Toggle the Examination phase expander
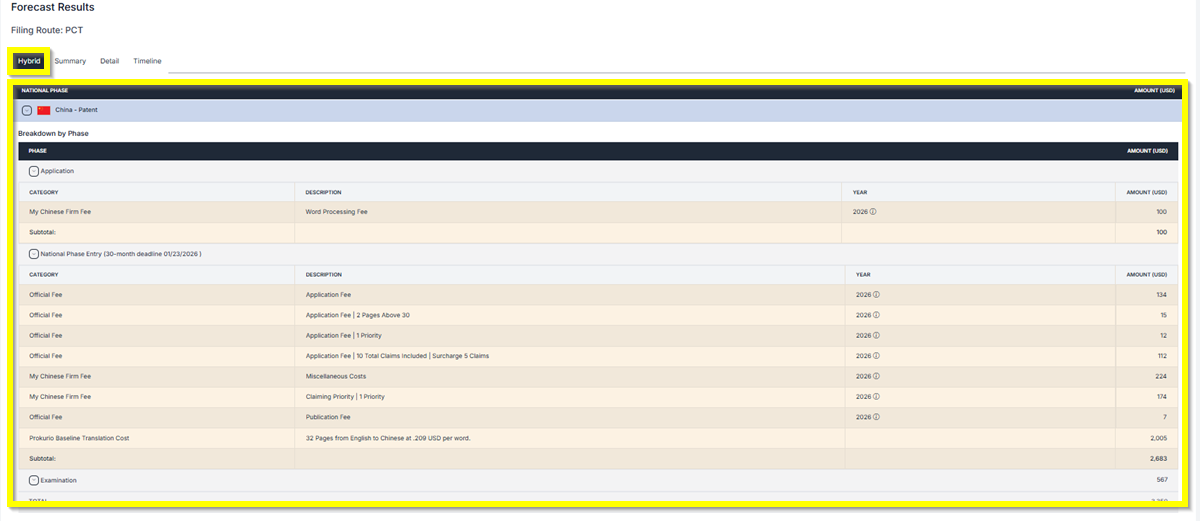 pos(34,480)
